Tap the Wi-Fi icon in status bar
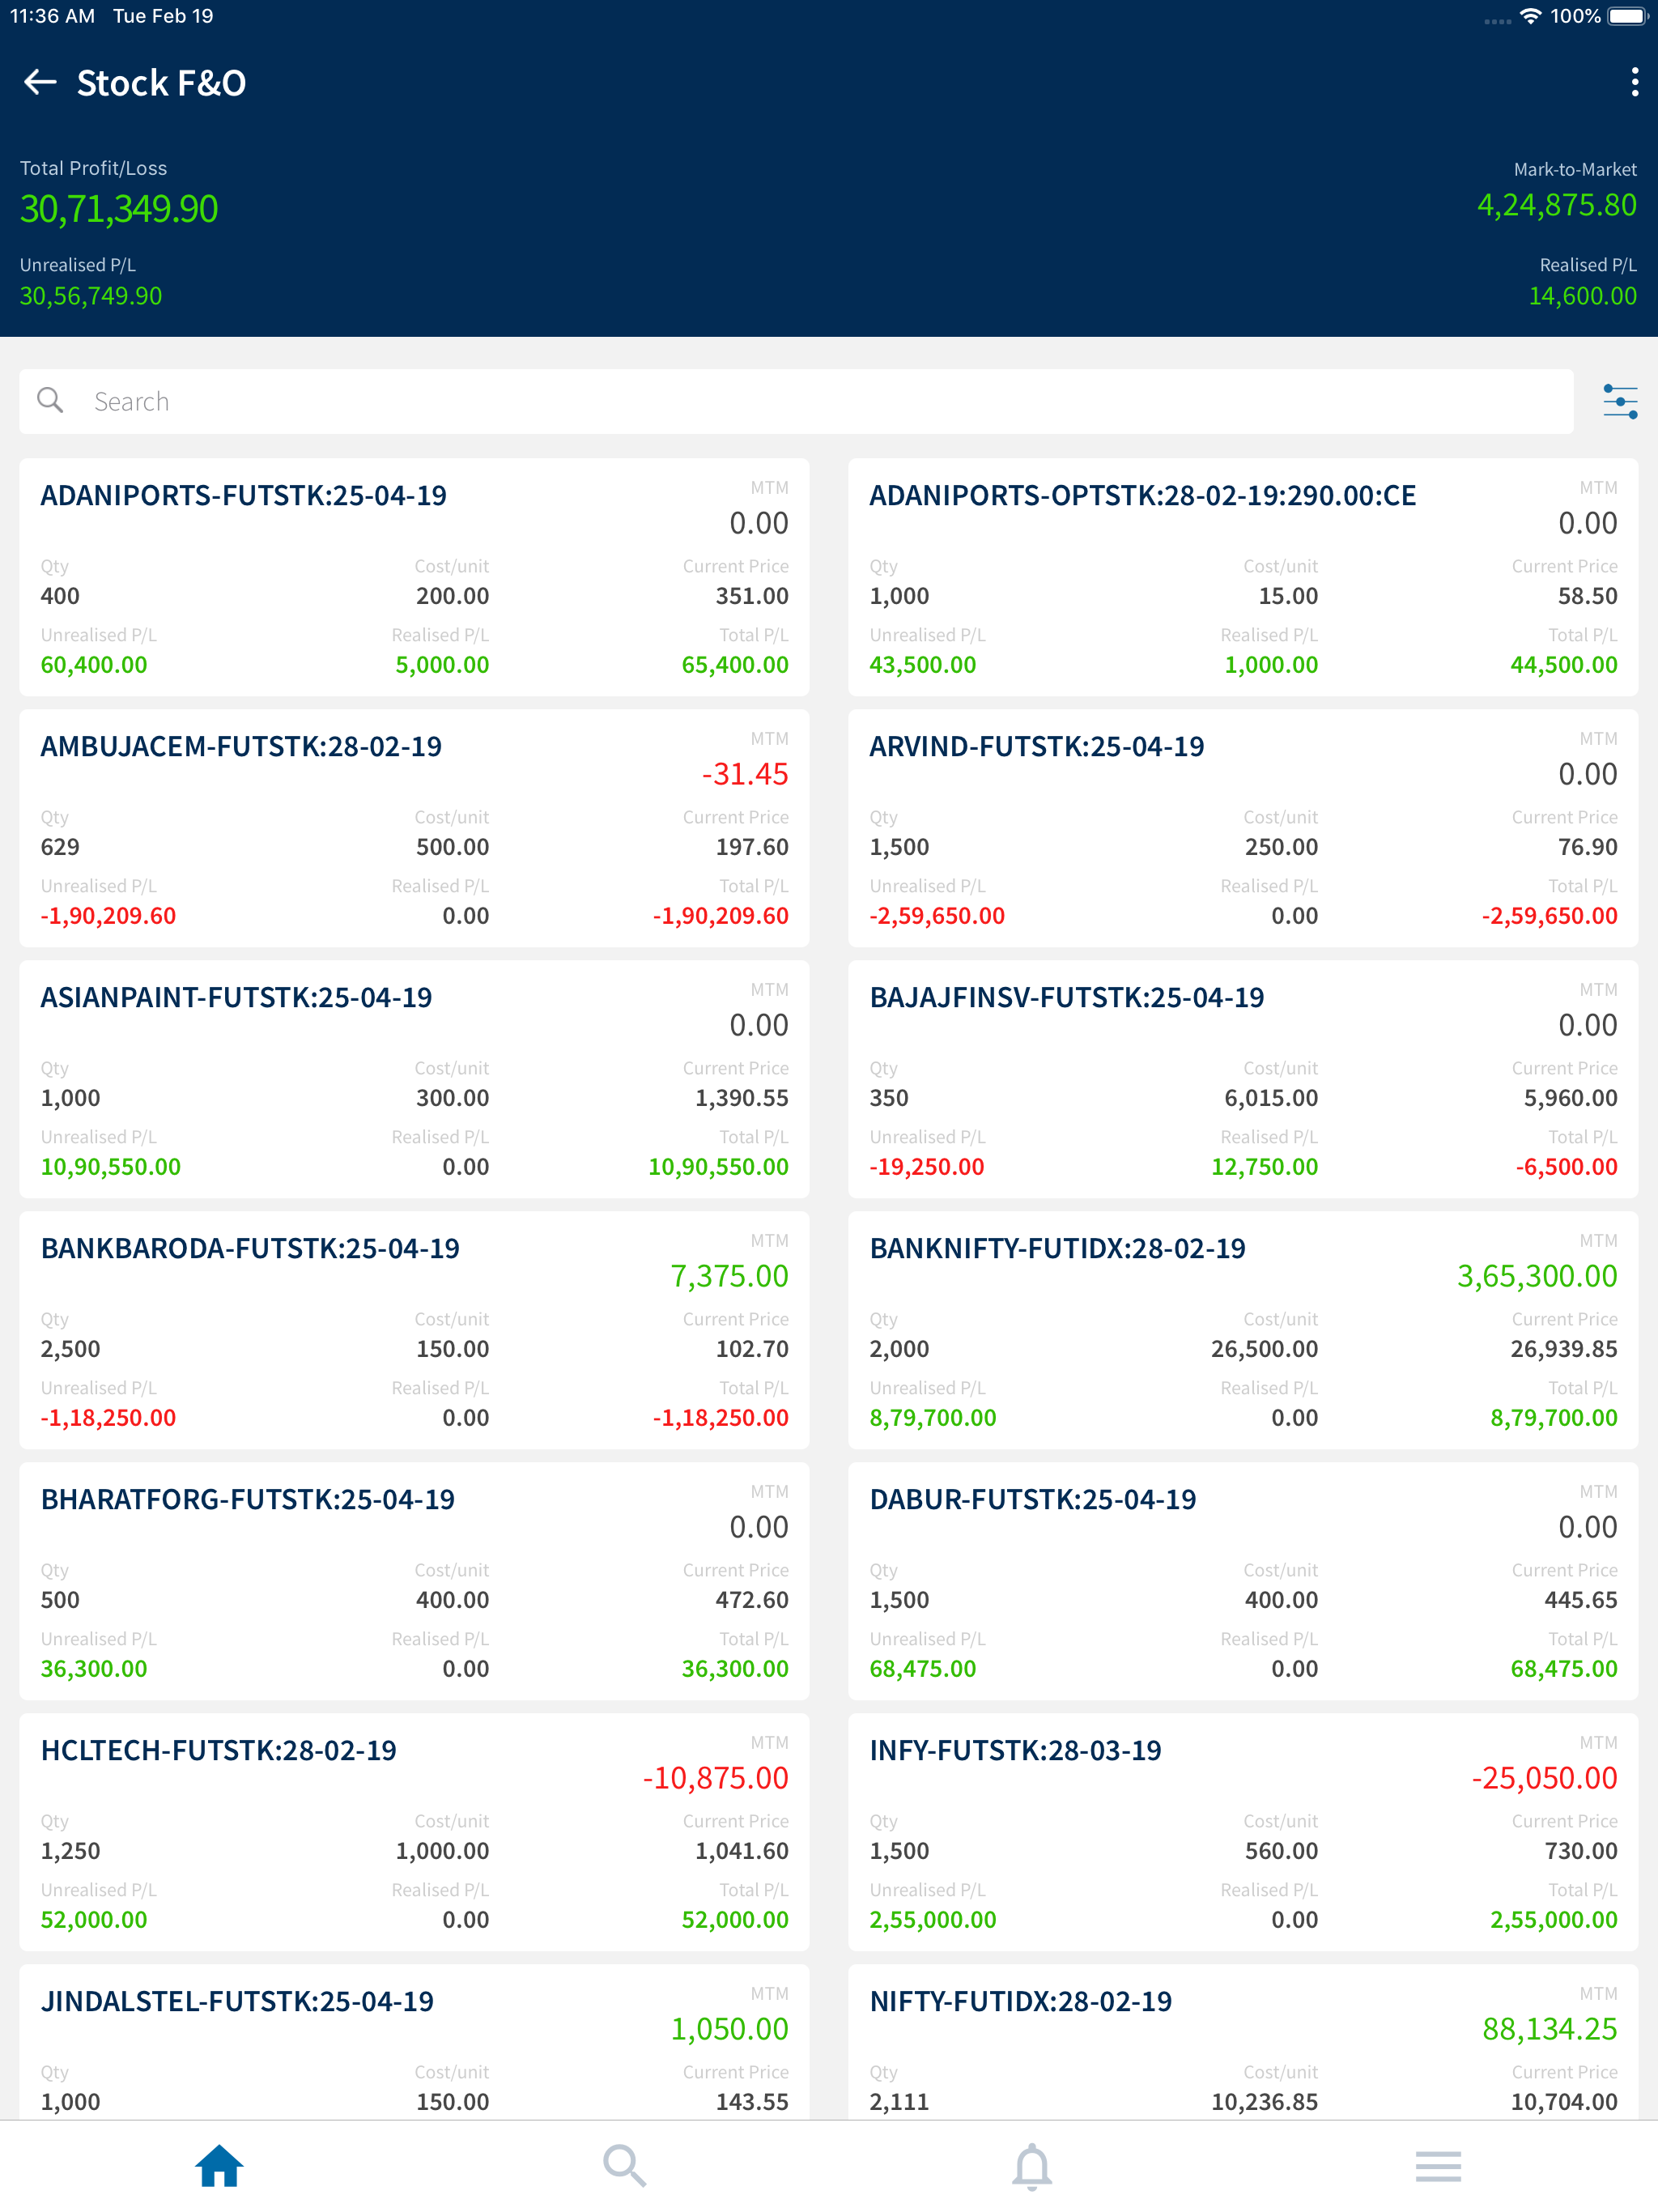The height and width of the screenshot is (2212, 1658). [x=1530, y=16]
